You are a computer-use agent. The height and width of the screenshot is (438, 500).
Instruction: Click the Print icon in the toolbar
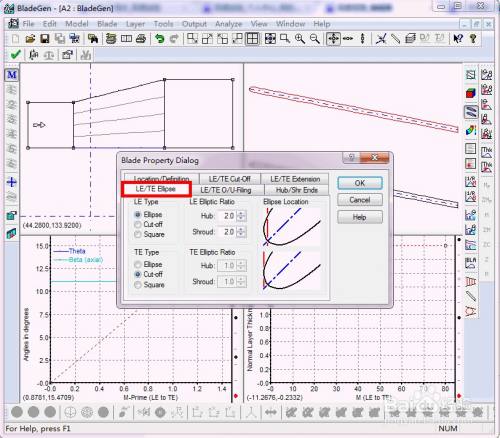[141, 39]
